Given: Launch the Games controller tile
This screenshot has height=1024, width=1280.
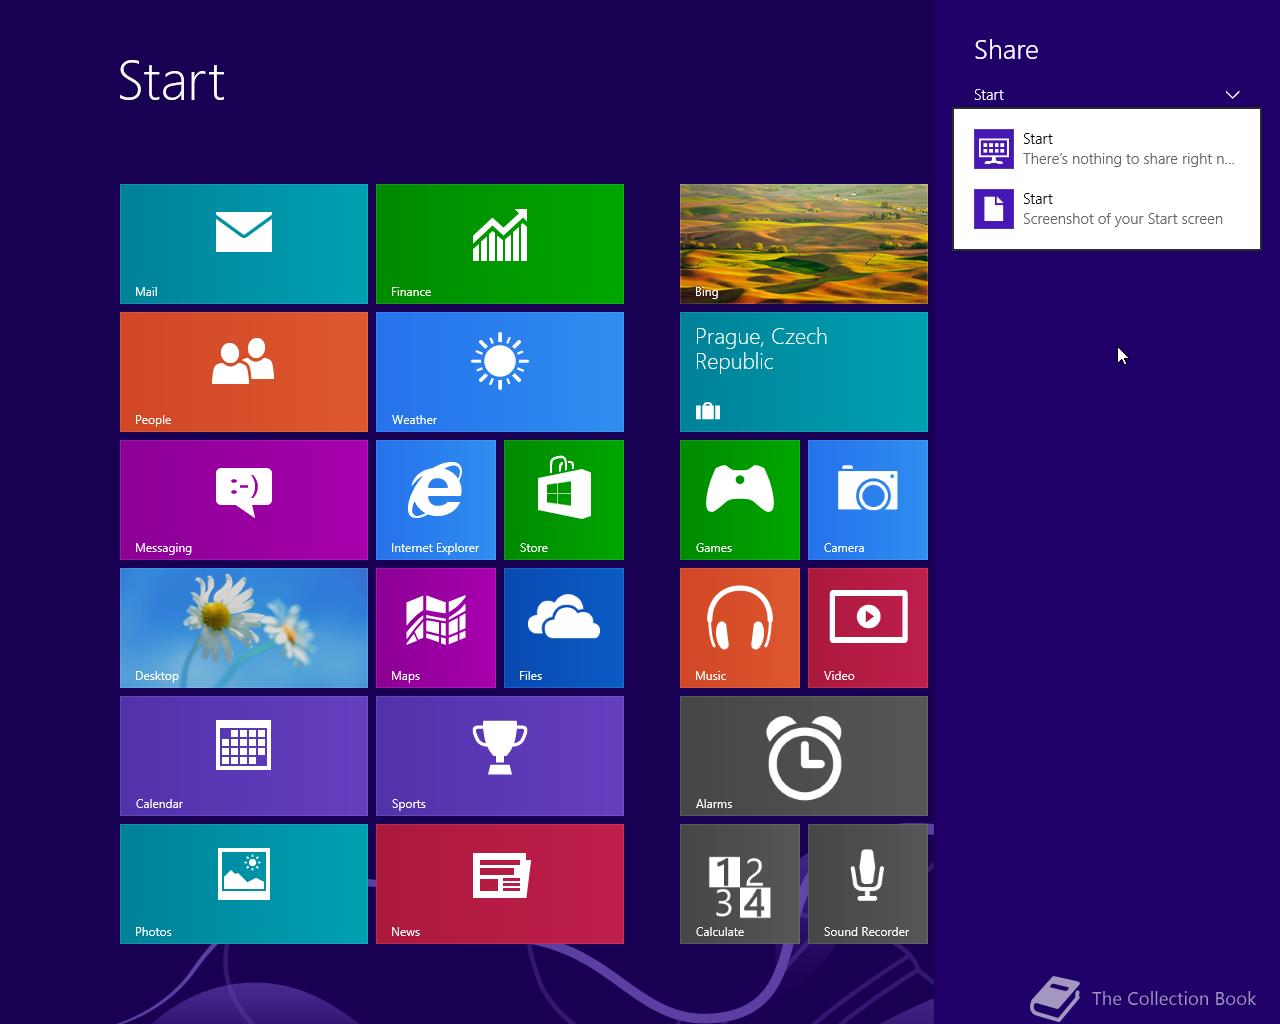Looking at the screenshot, I should (x=740, y=500).
